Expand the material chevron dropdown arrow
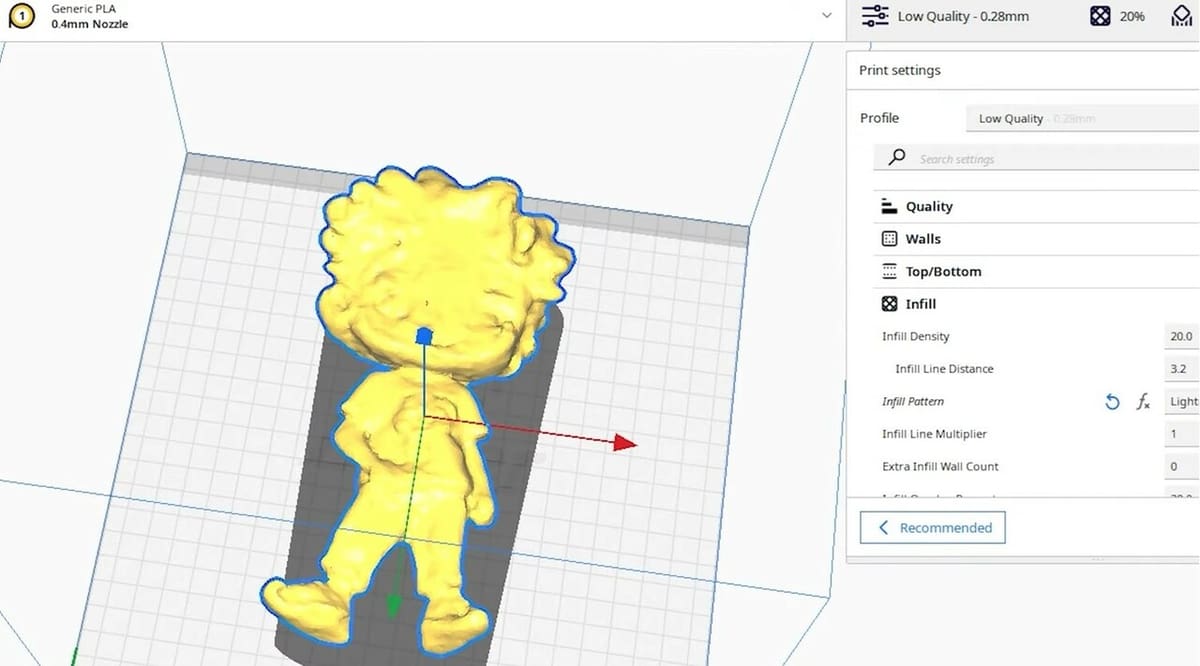Viewport: 1200px width, 666px height. 826,16
